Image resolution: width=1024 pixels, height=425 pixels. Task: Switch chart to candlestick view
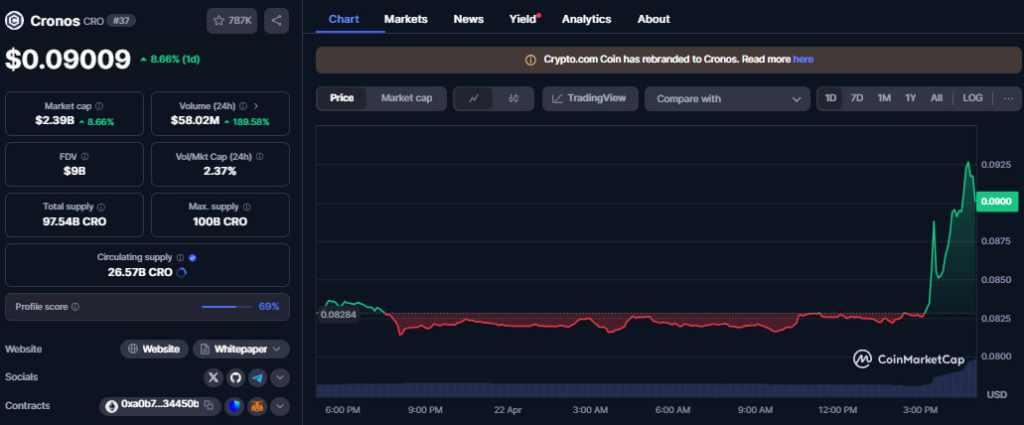click(x=514, y=98)
